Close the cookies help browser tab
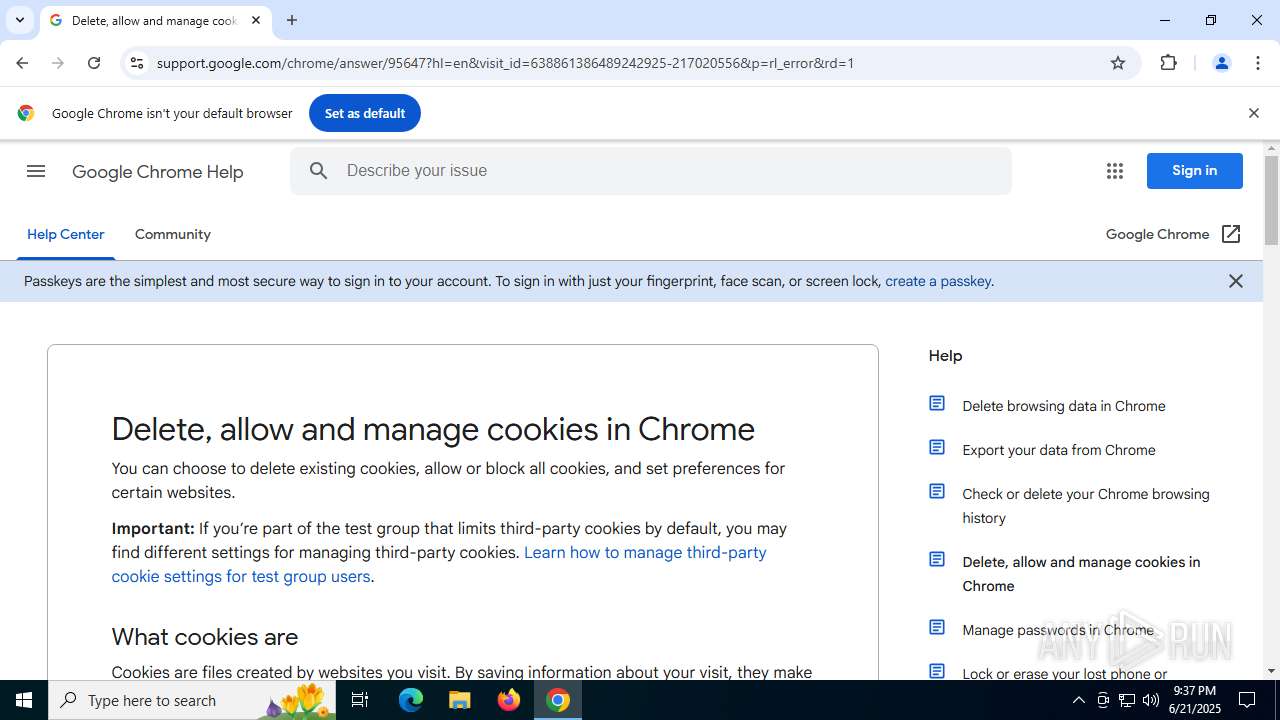The height and width of the screenshot is (720, 1280). pyautogui.click(x=256, y=20)
